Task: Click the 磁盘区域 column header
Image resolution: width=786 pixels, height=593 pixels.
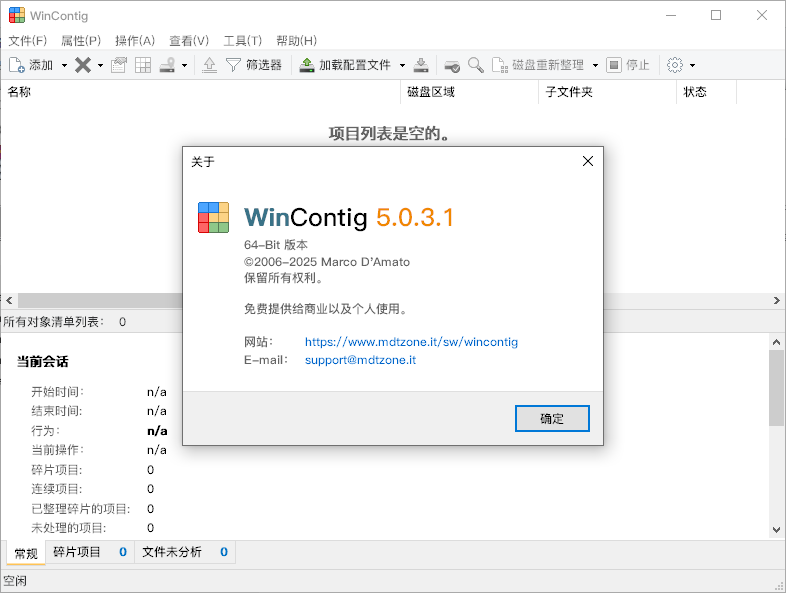Action: point(470,92)
